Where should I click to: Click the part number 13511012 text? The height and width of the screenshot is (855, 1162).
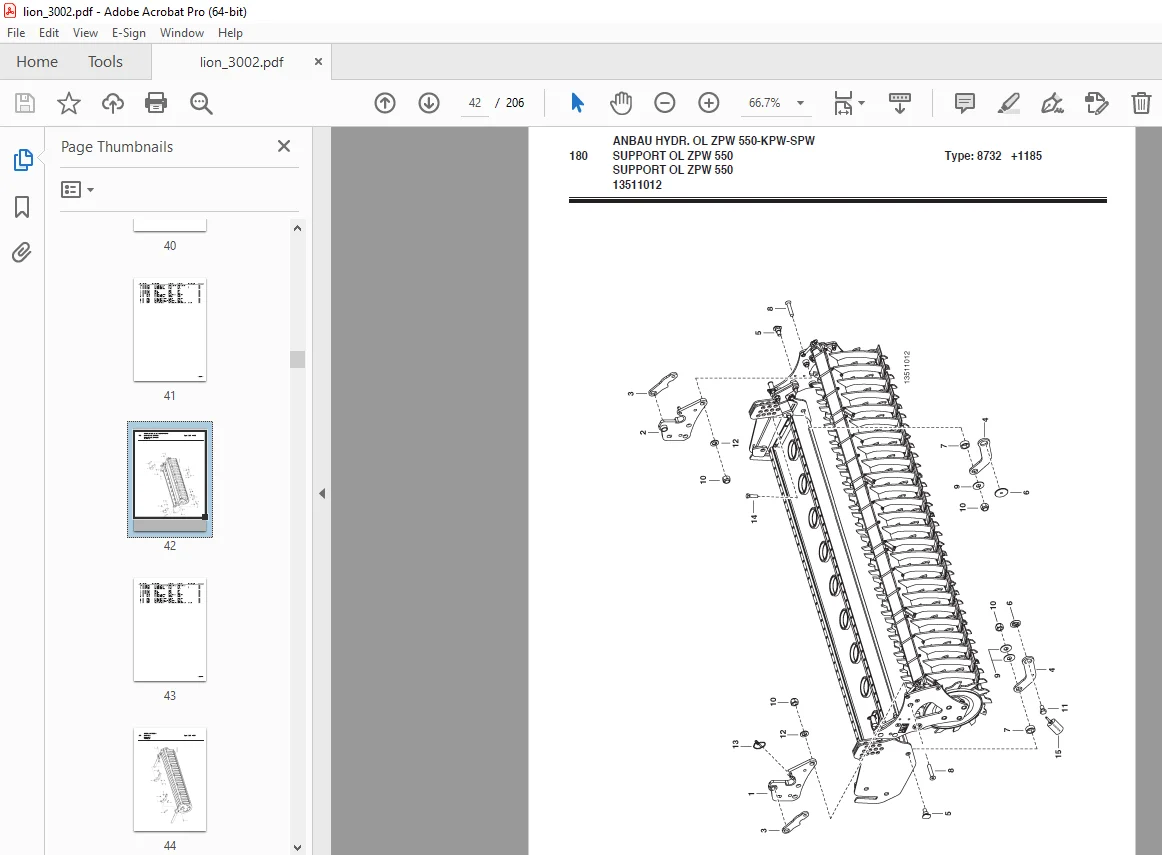tap(637, 185)
